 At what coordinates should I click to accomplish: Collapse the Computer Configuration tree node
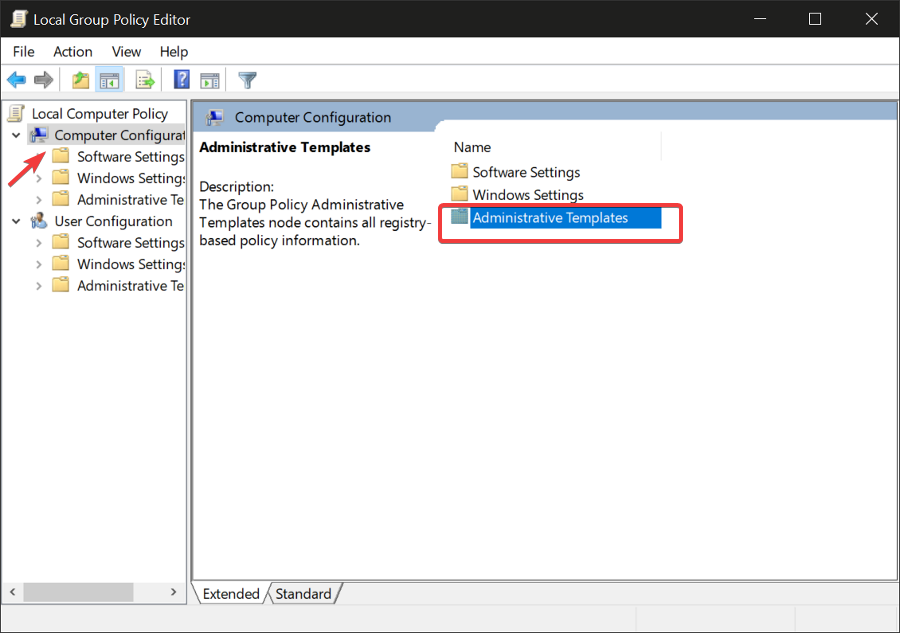16,135
